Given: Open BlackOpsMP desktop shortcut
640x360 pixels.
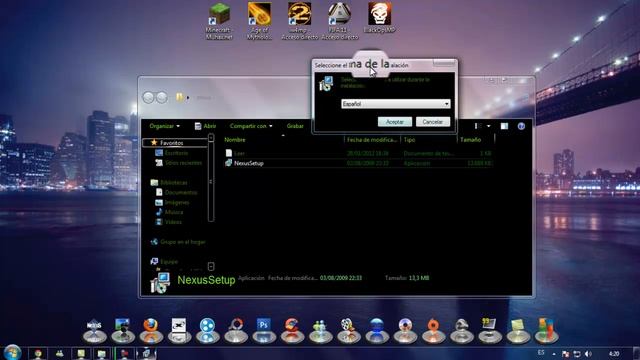Looking at the screenshot, I should click(x=380, y=18).
